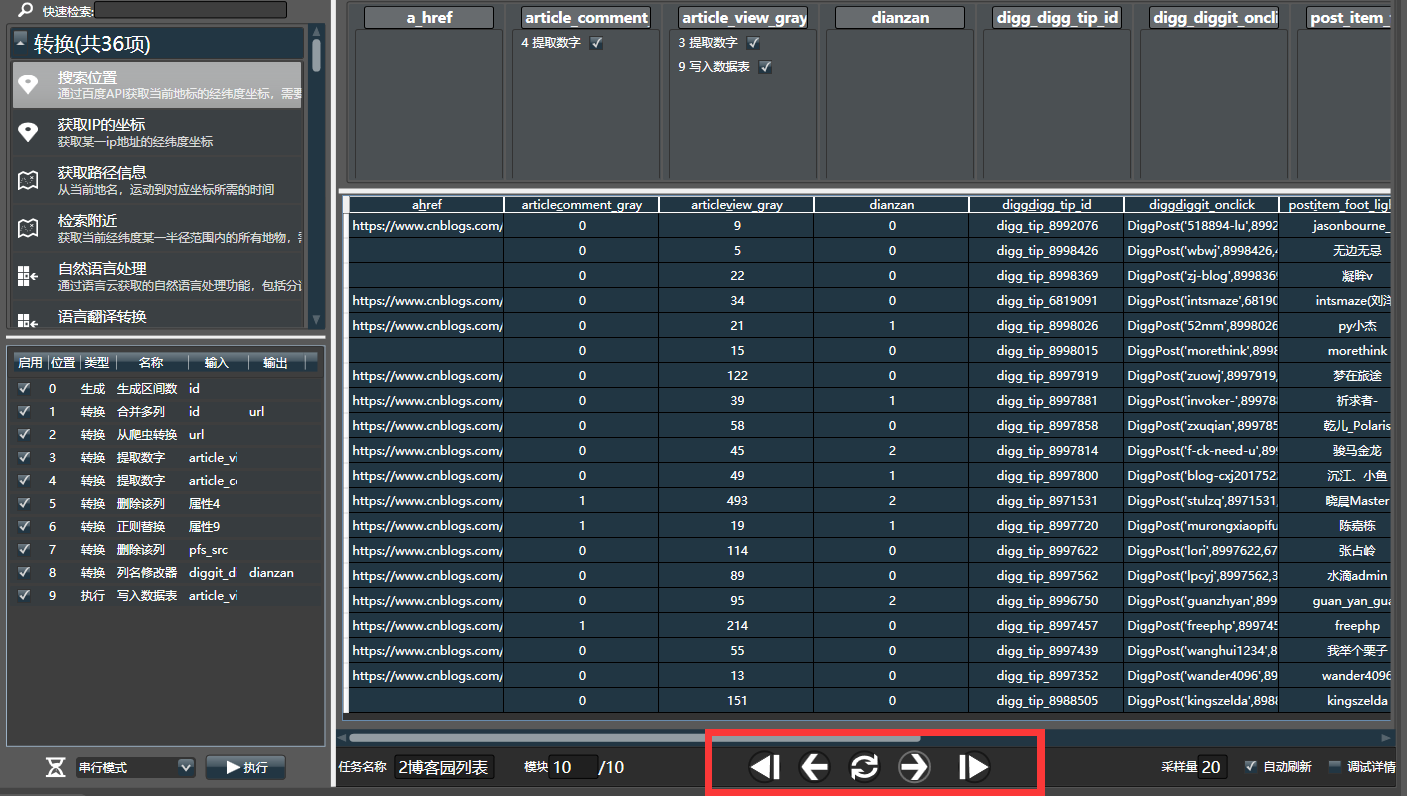The width and height of the screenshot is (1407, 796).
Task: Sort table by ahref column header
Action: tap(426, 204)
